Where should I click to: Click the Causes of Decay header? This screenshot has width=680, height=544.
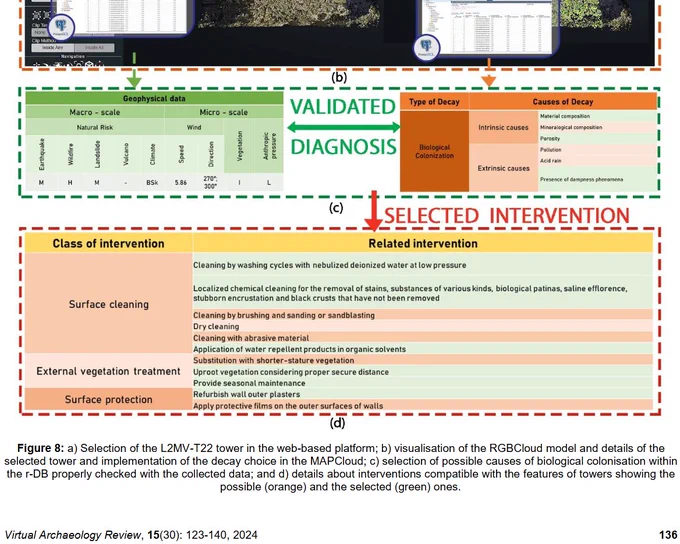point(563,102)
